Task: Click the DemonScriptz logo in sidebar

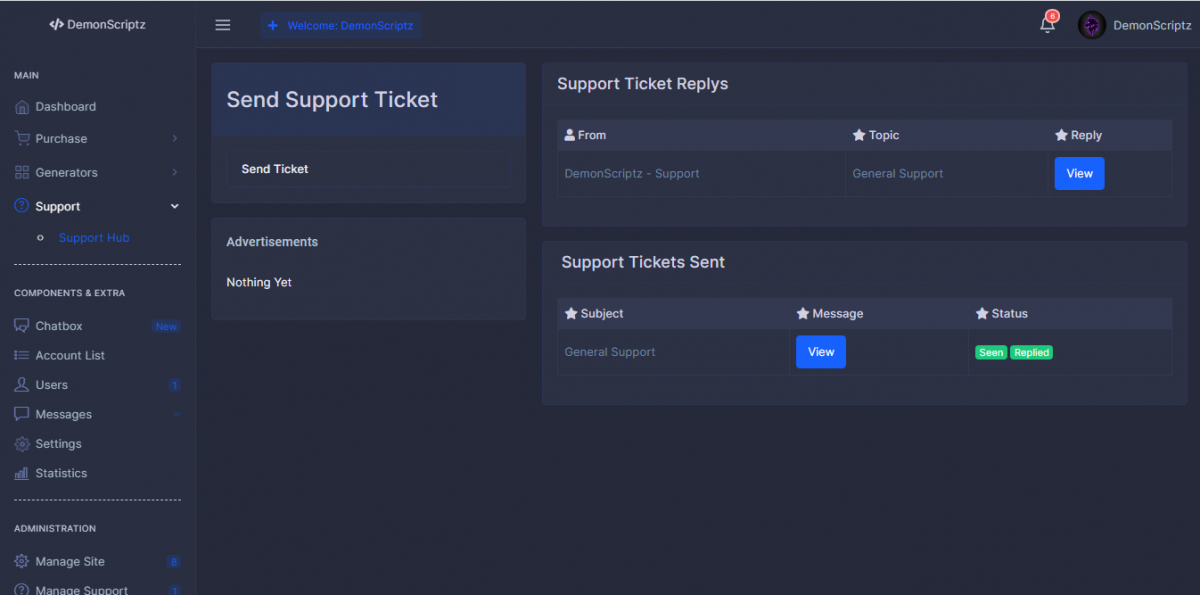Action: click(x=97, y=25)
